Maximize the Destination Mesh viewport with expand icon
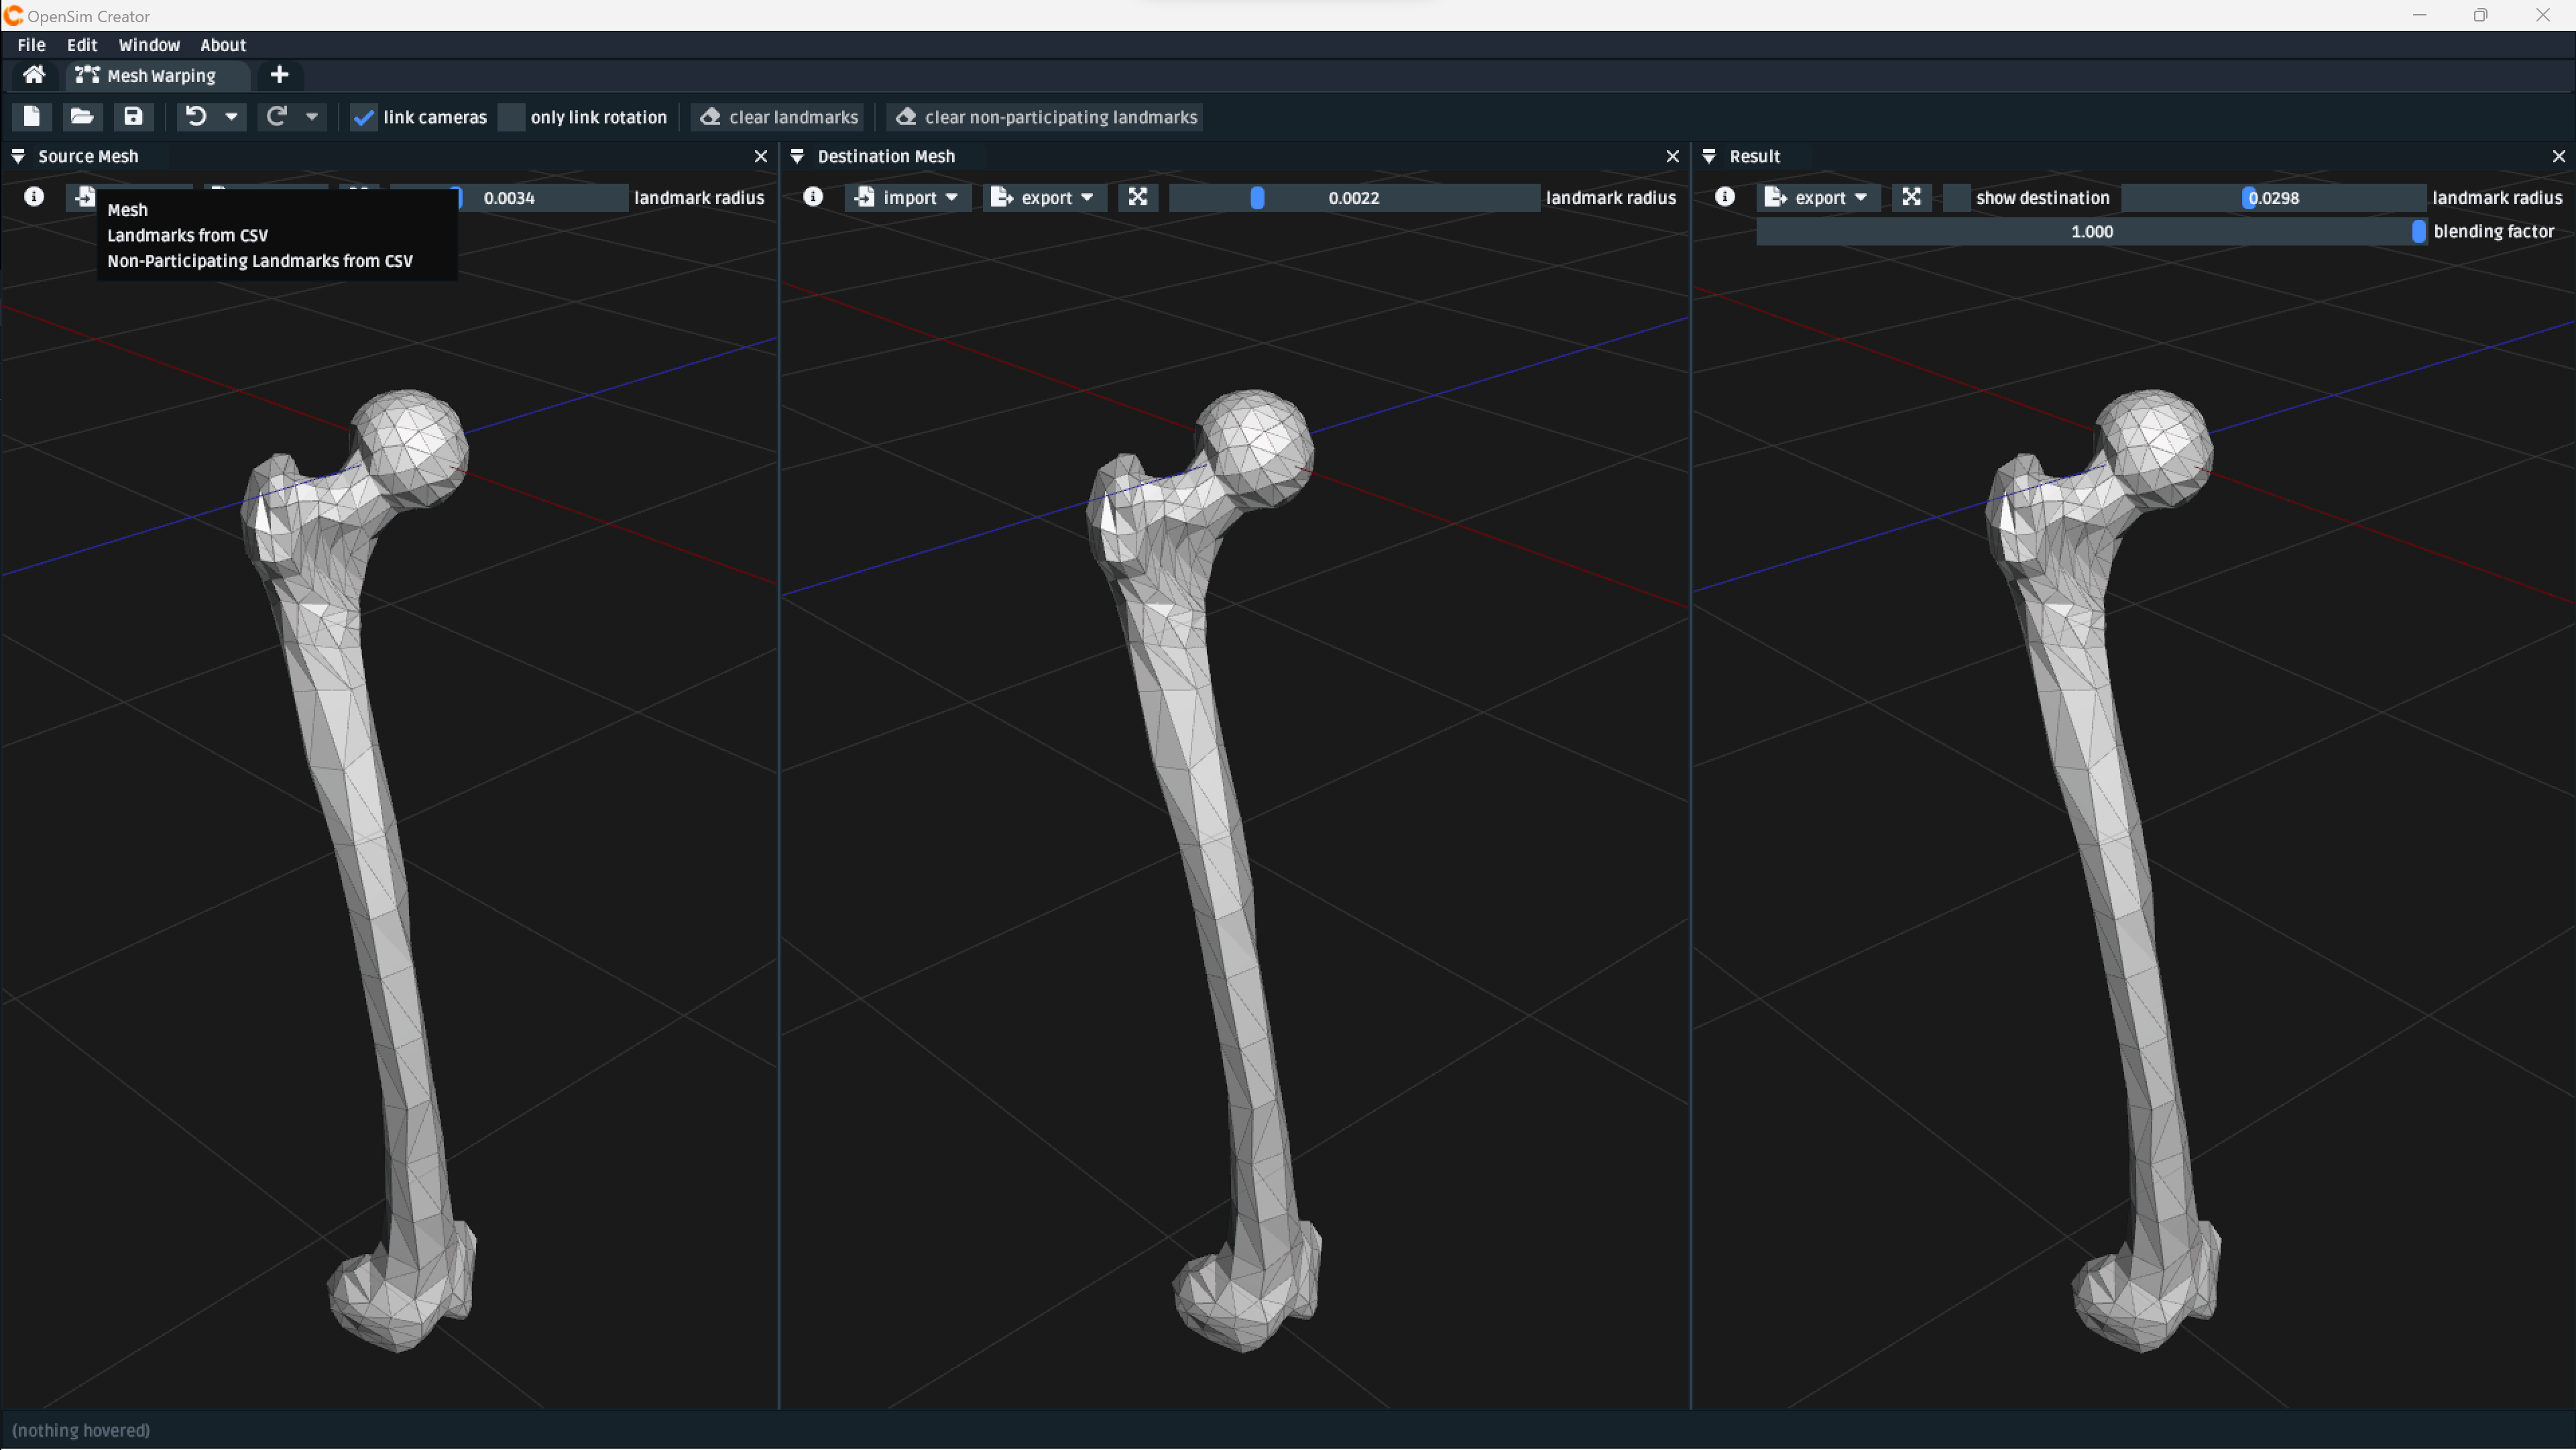Screen dimensions: 2576x1450 [1137, 197]
